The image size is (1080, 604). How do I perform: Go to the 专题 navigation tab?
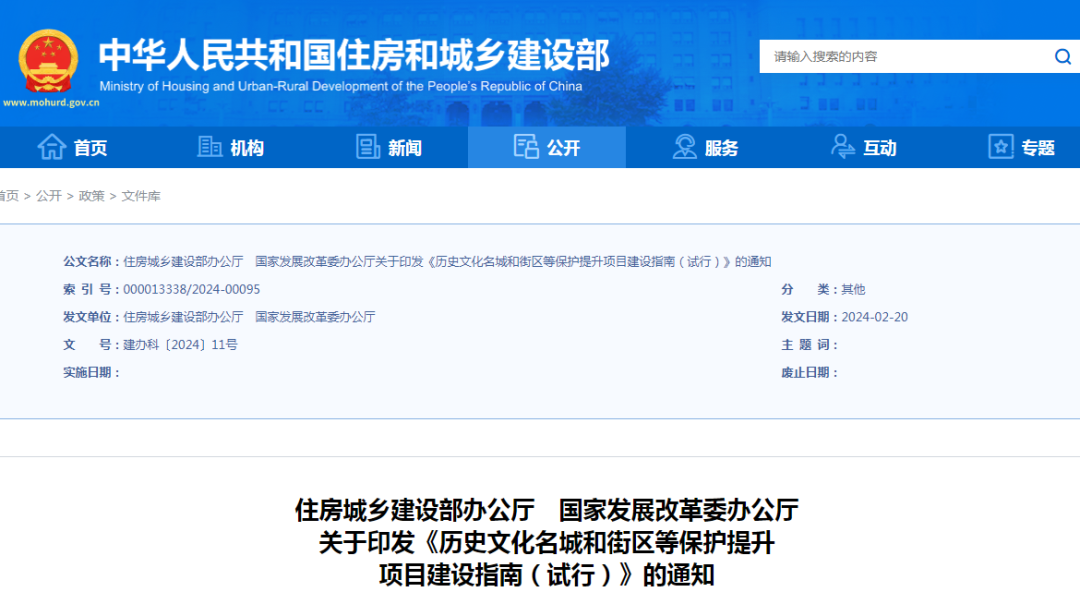pyautogui.click(x=1038, y=148)
